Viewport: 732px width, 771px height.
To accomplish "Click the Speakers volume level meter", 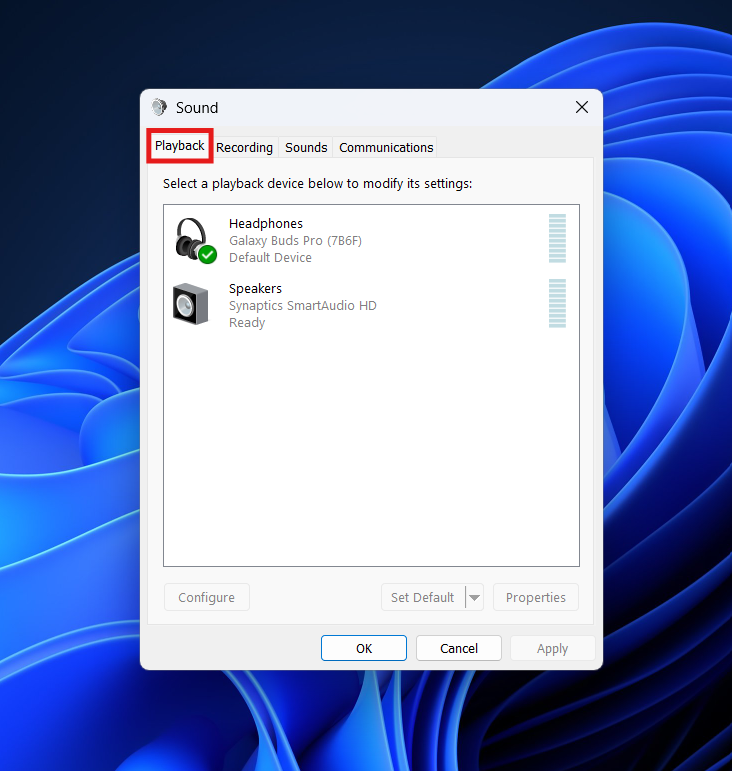I will pos(557,303).
